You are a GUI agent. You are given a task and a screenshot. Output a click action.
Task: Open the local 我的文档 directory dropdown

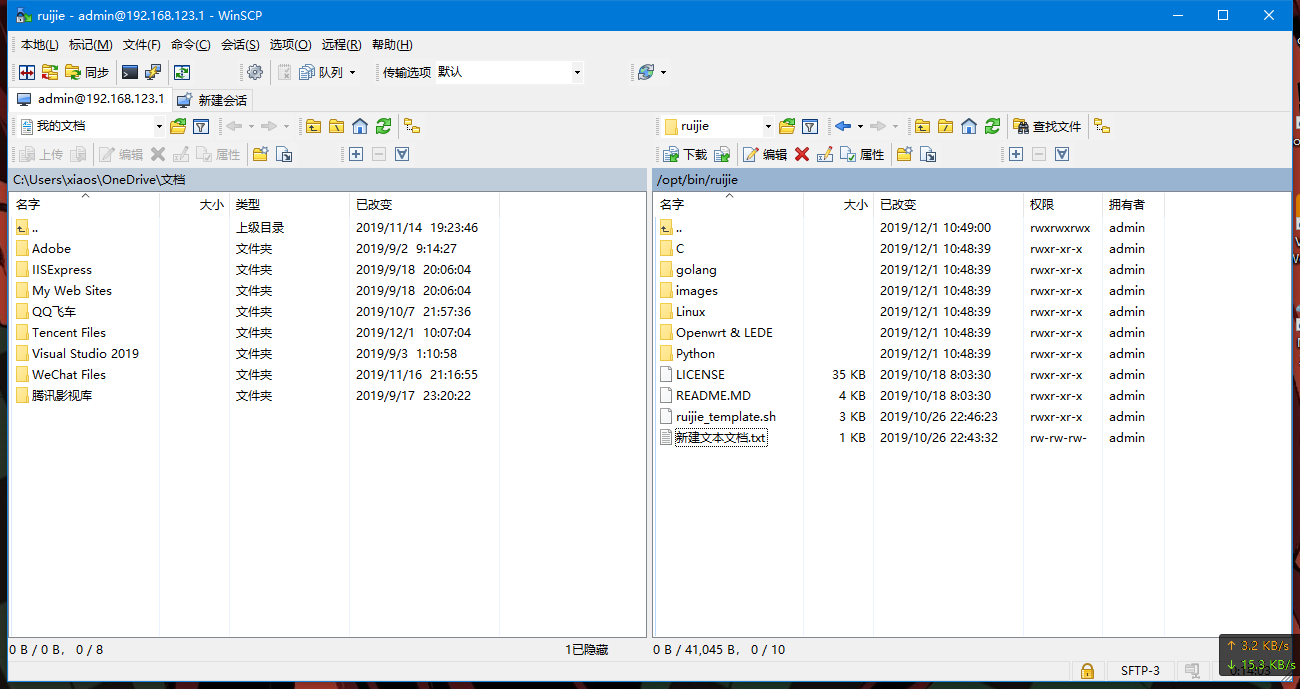(x=159, y=126)
